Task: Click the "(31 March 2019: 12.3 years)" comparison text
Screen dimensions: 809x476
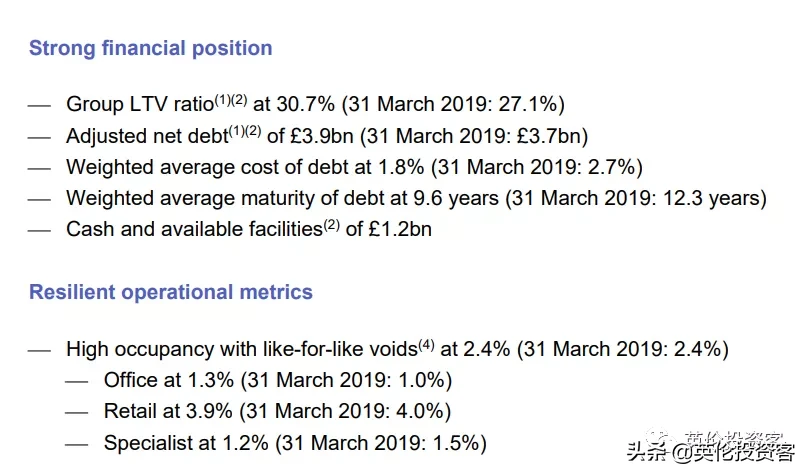Action: click(638, 198)
